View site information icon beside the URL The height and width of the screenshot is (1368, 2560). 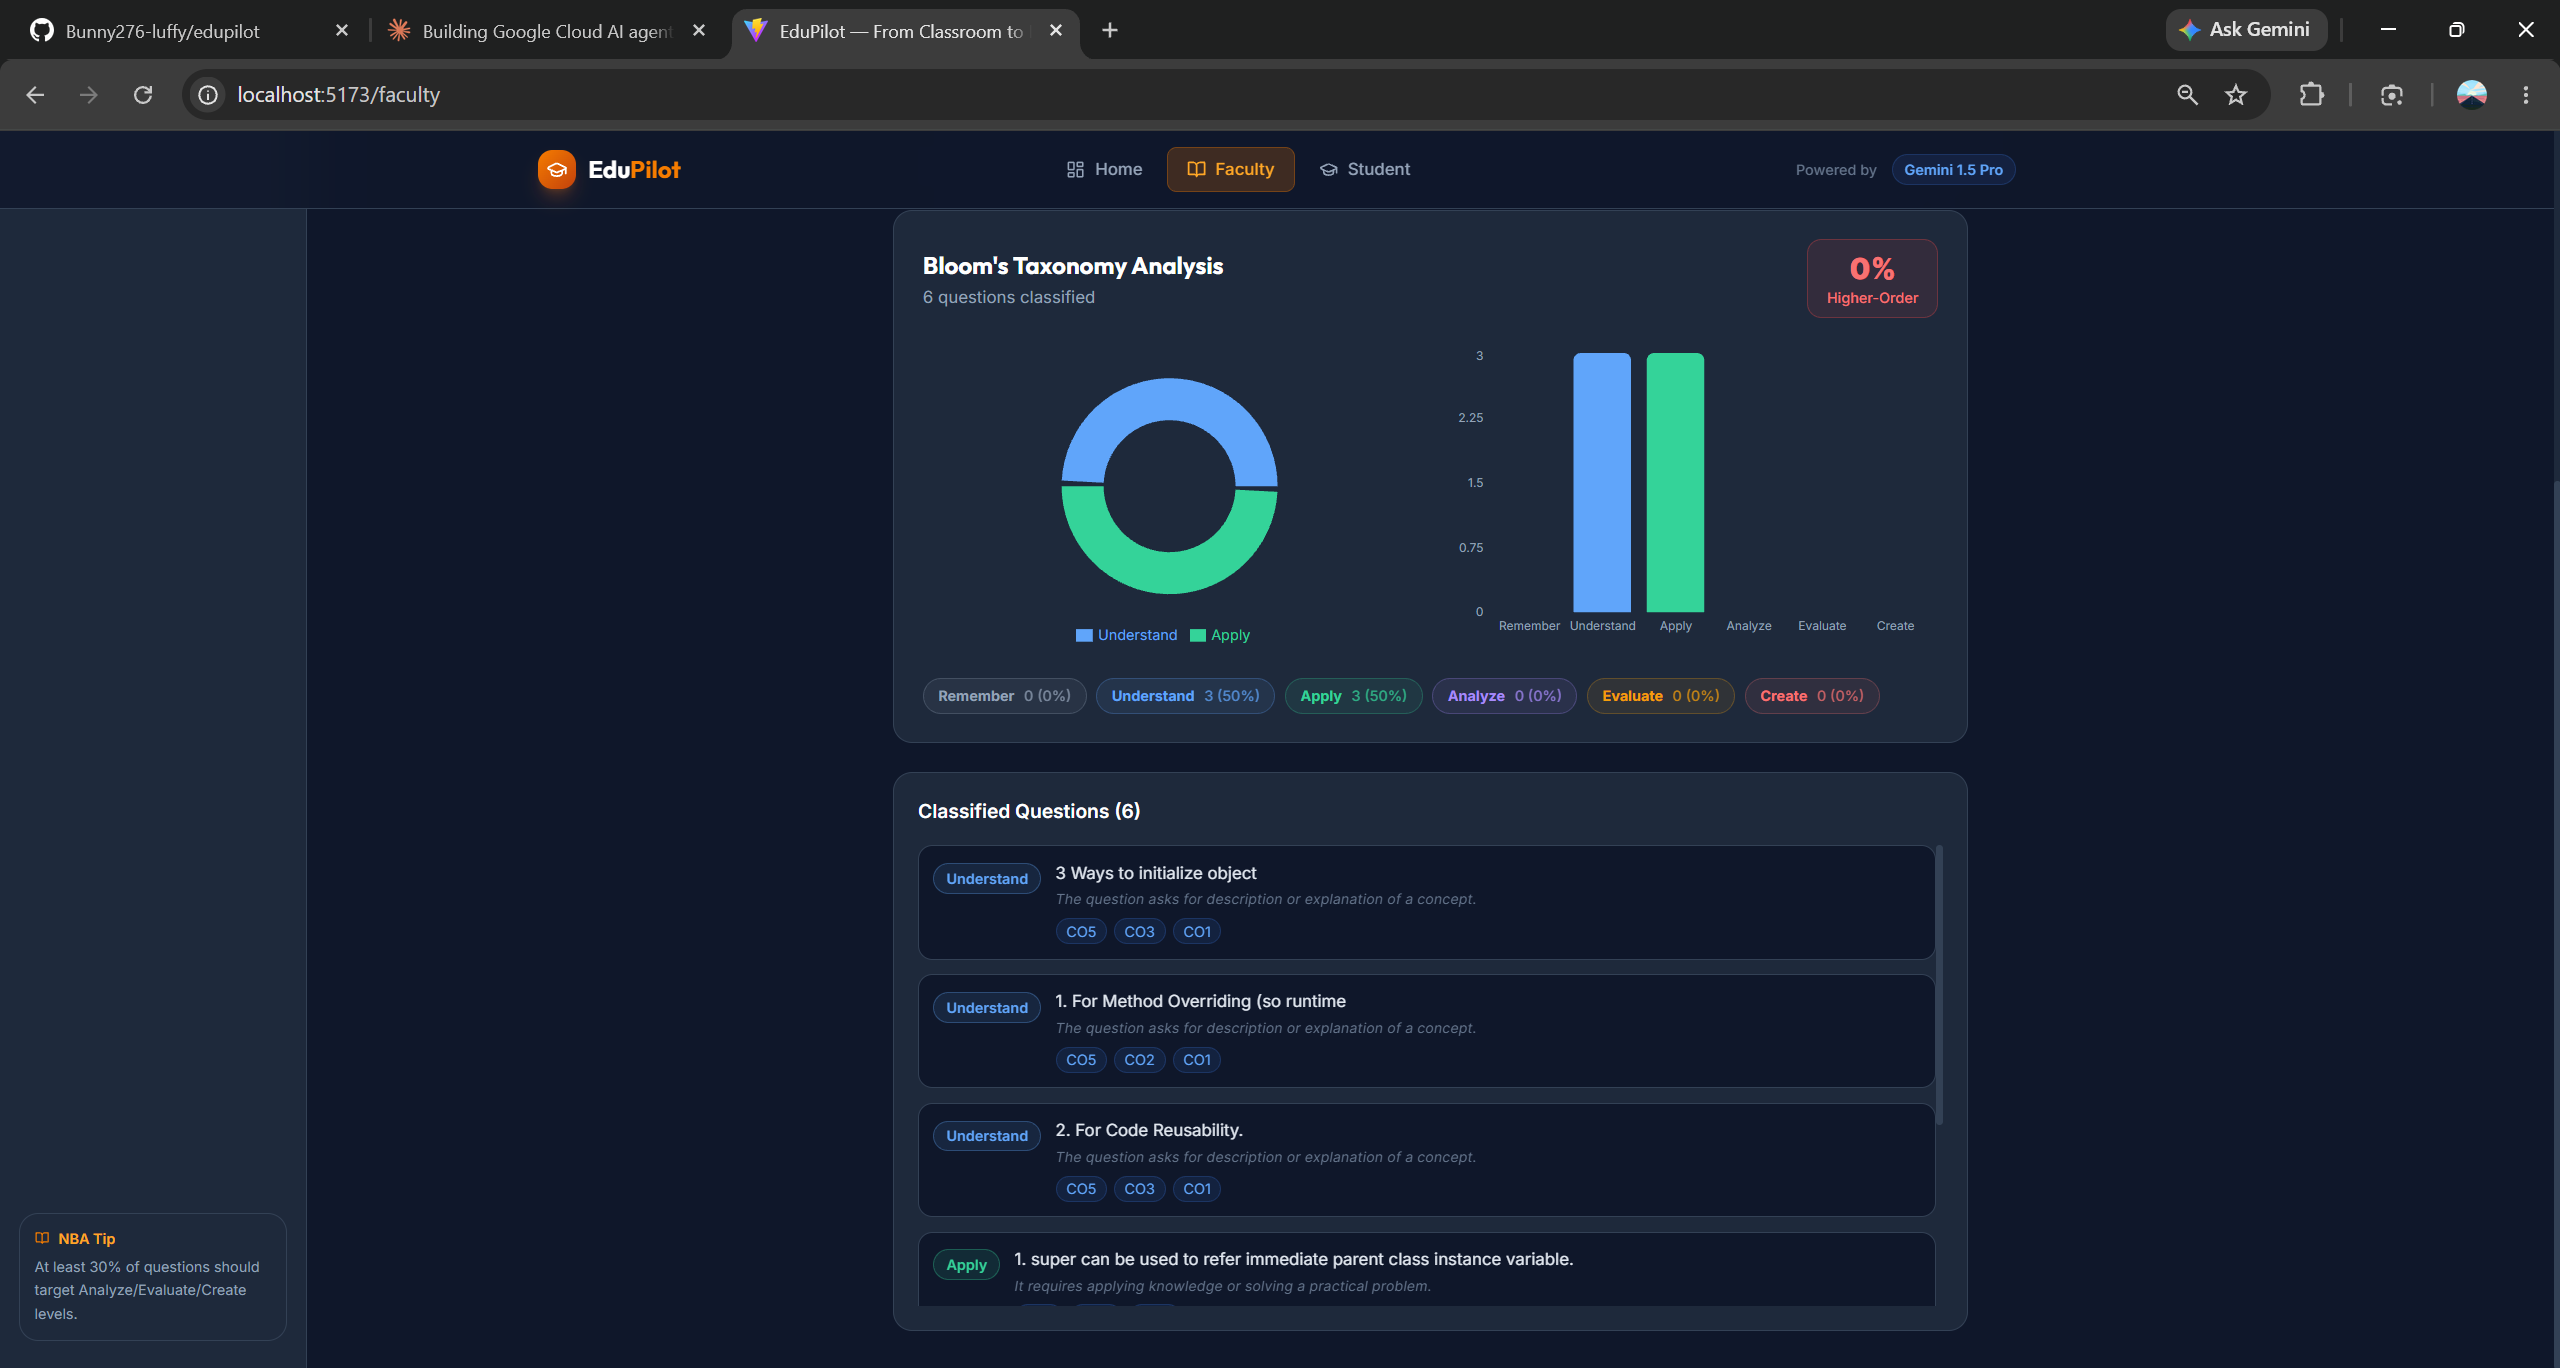(x=208, y=95)
